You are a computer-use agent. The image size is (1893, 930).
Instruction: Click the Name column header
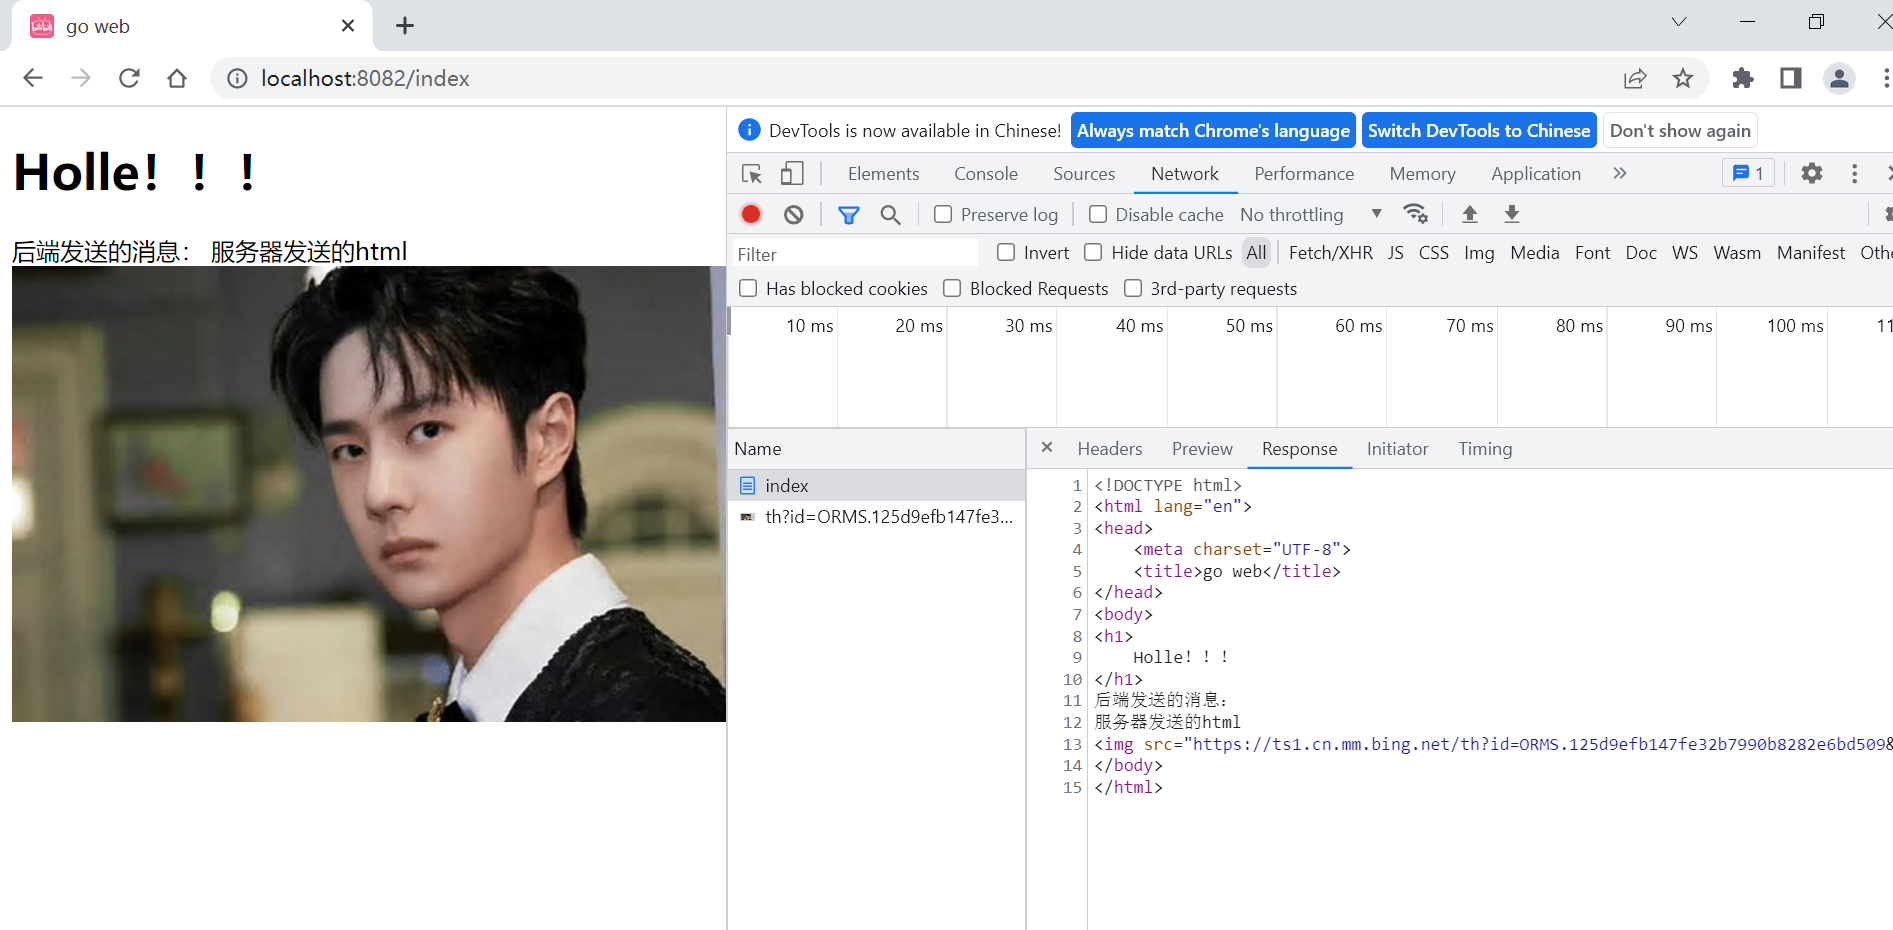point(877,449)
